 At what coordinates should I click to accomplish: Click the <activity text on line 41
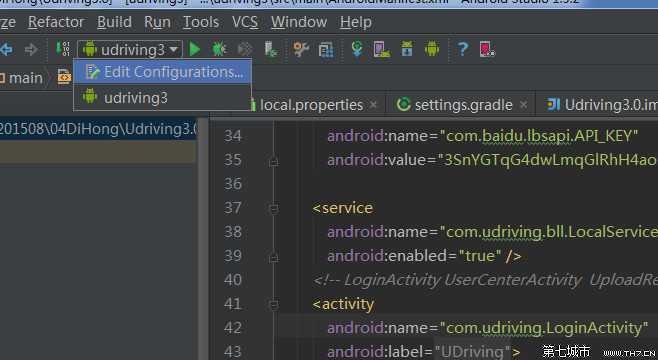click(343, 304)
